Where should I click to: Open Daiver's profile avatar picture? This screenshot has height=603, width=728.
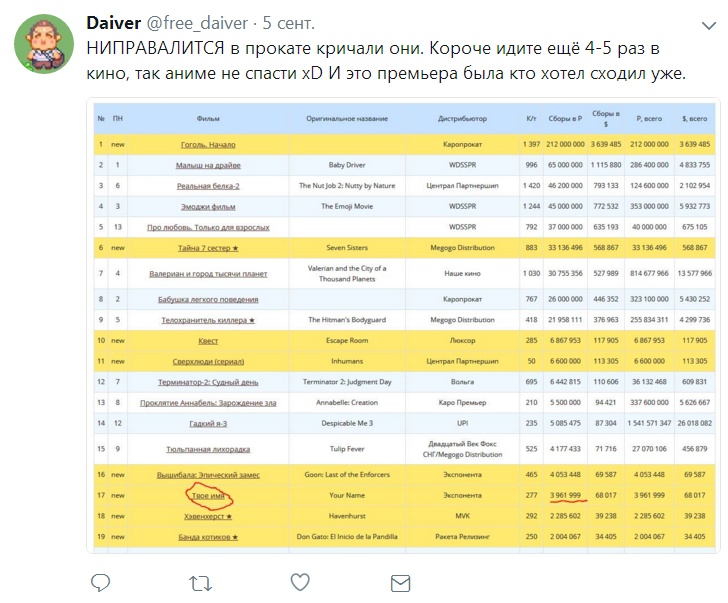[x=44, y=44]
